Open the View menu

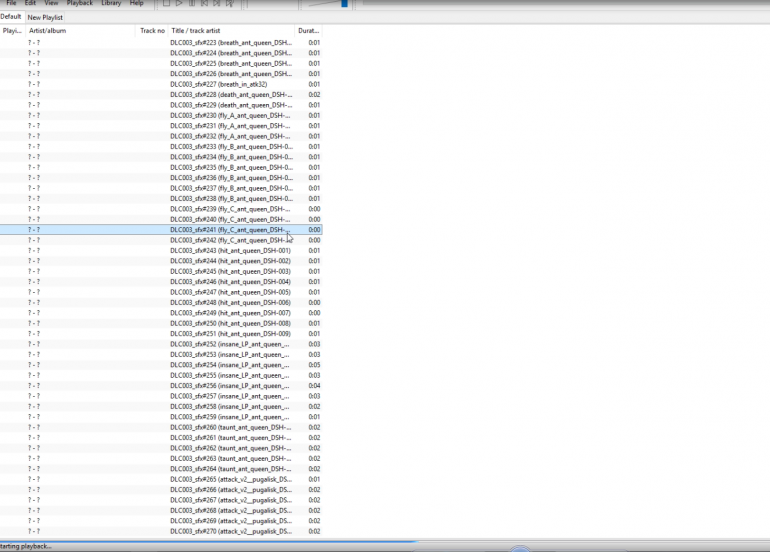[50, 4]
